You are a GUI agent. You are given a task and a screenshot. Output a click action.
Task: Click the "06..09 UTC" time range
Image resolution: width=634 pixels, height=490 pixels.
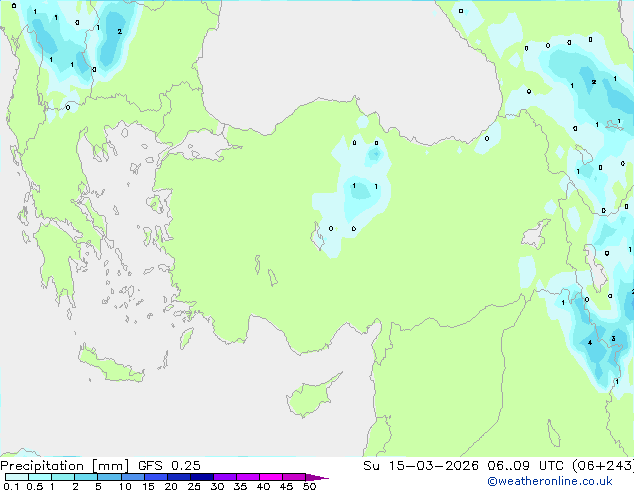coord(525,466)
